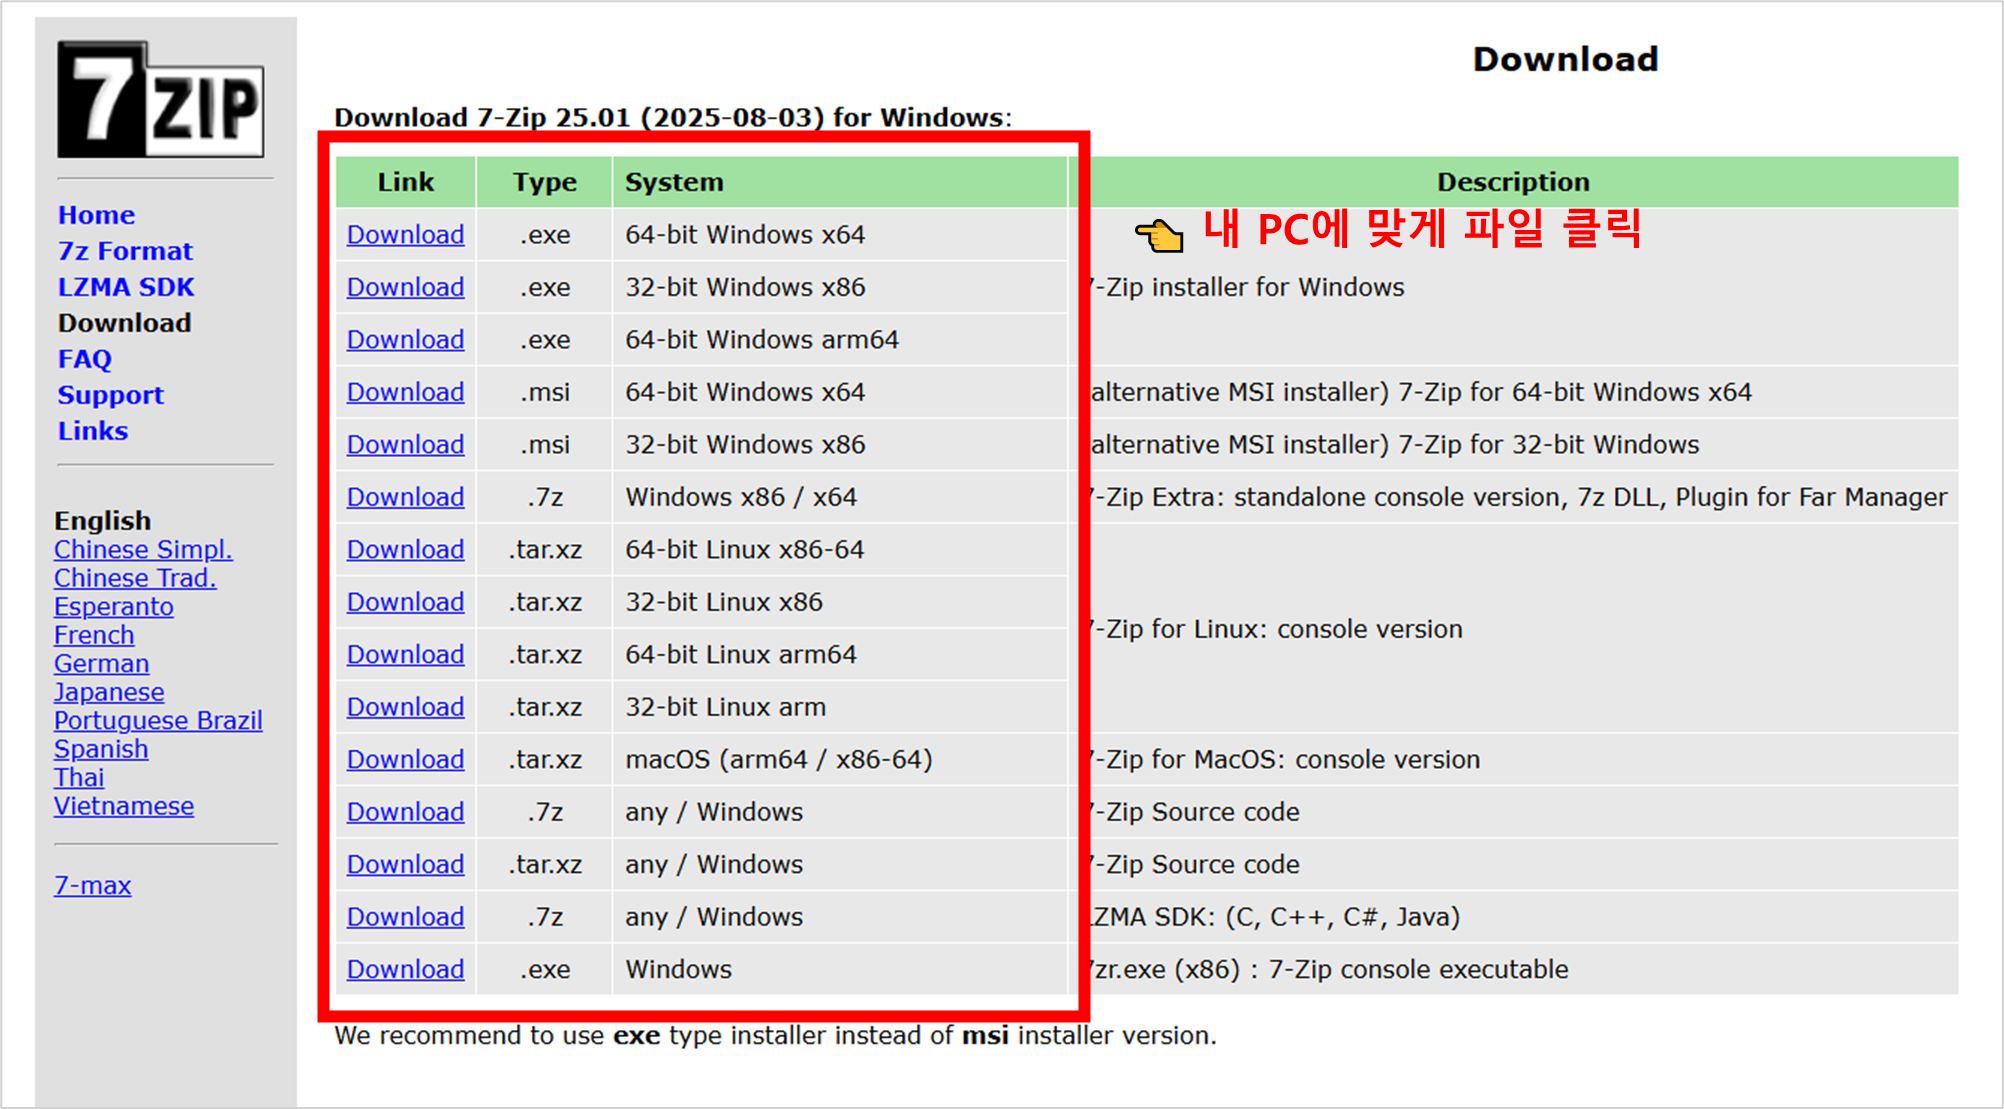Click '7-Zip installer for Windows' description
2004x1109 pixels.
1246,287
